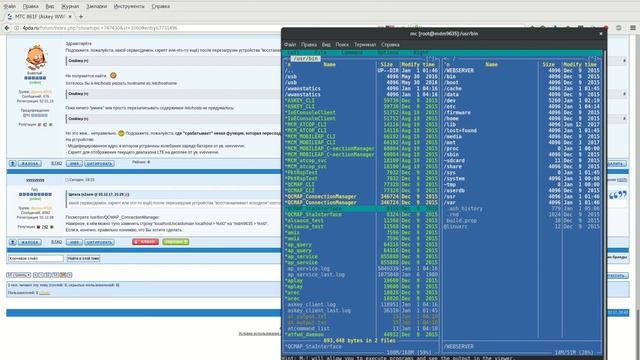Tick checkbox beside 'Сегодня, 18:23' post header

click(x=67, y=180)
